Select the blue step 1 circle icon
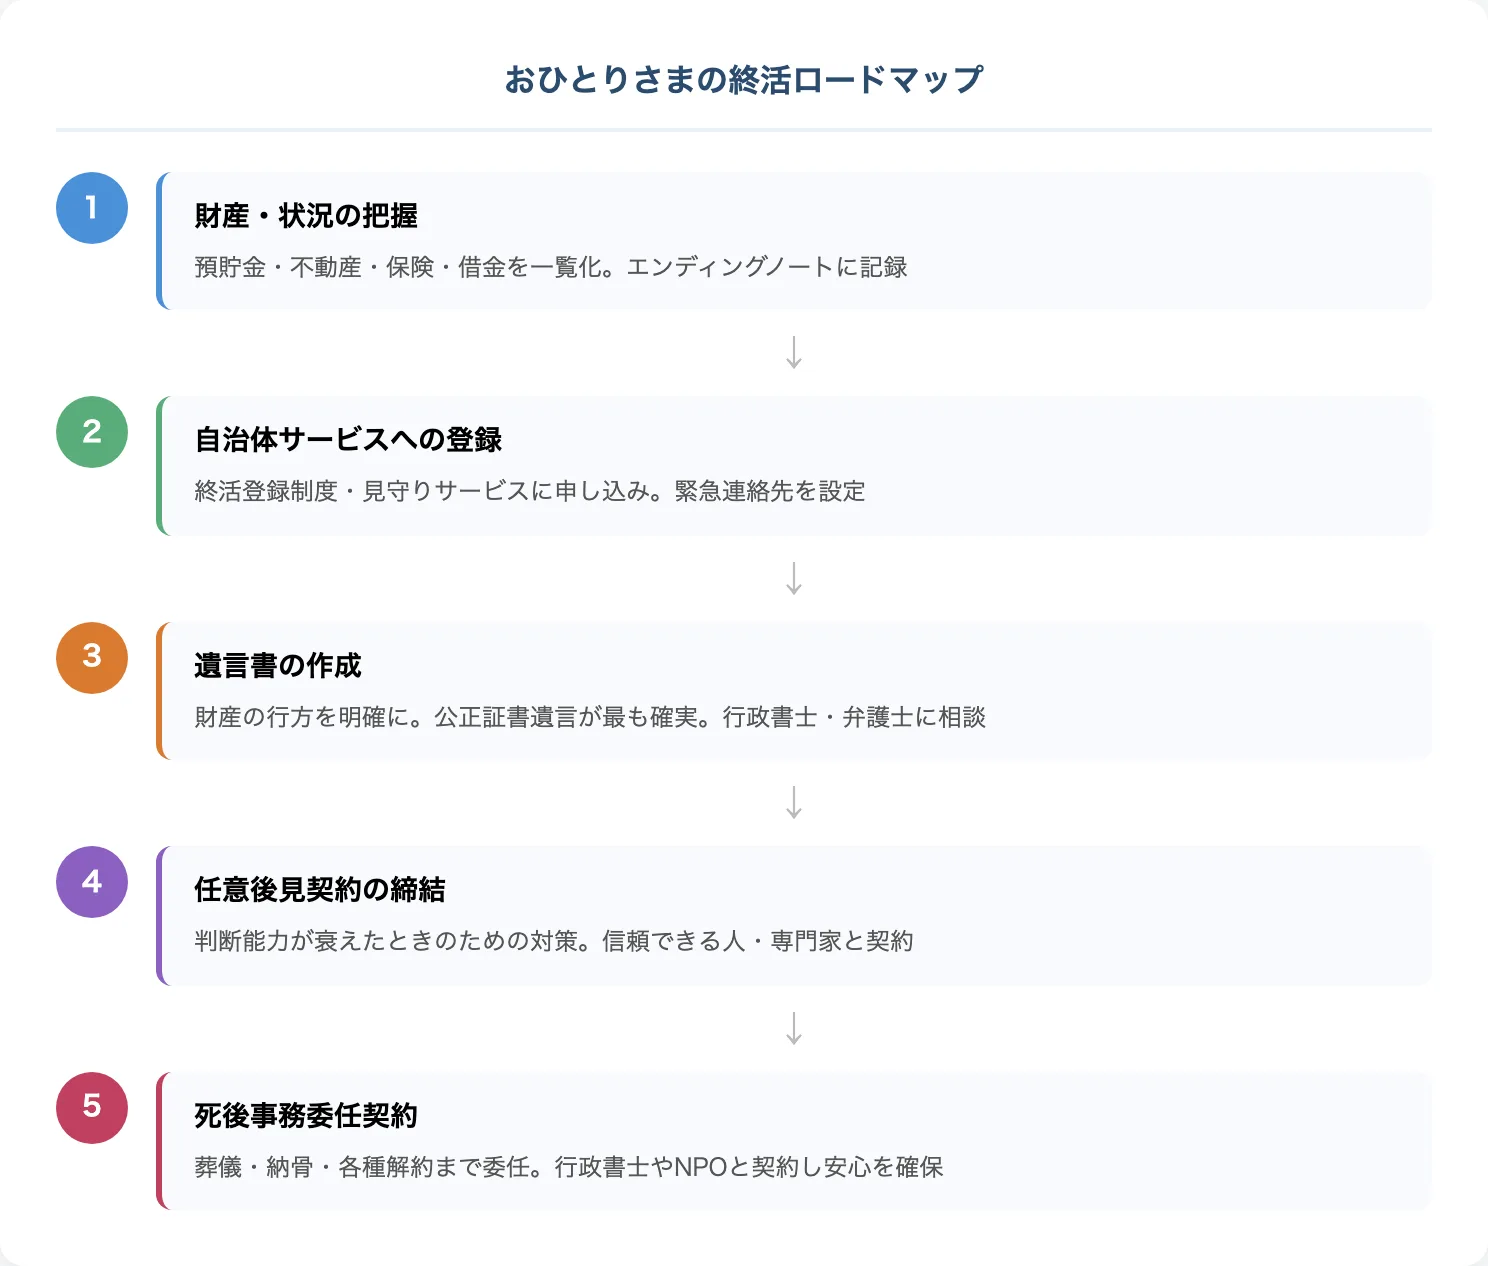 tap(91, 208)
